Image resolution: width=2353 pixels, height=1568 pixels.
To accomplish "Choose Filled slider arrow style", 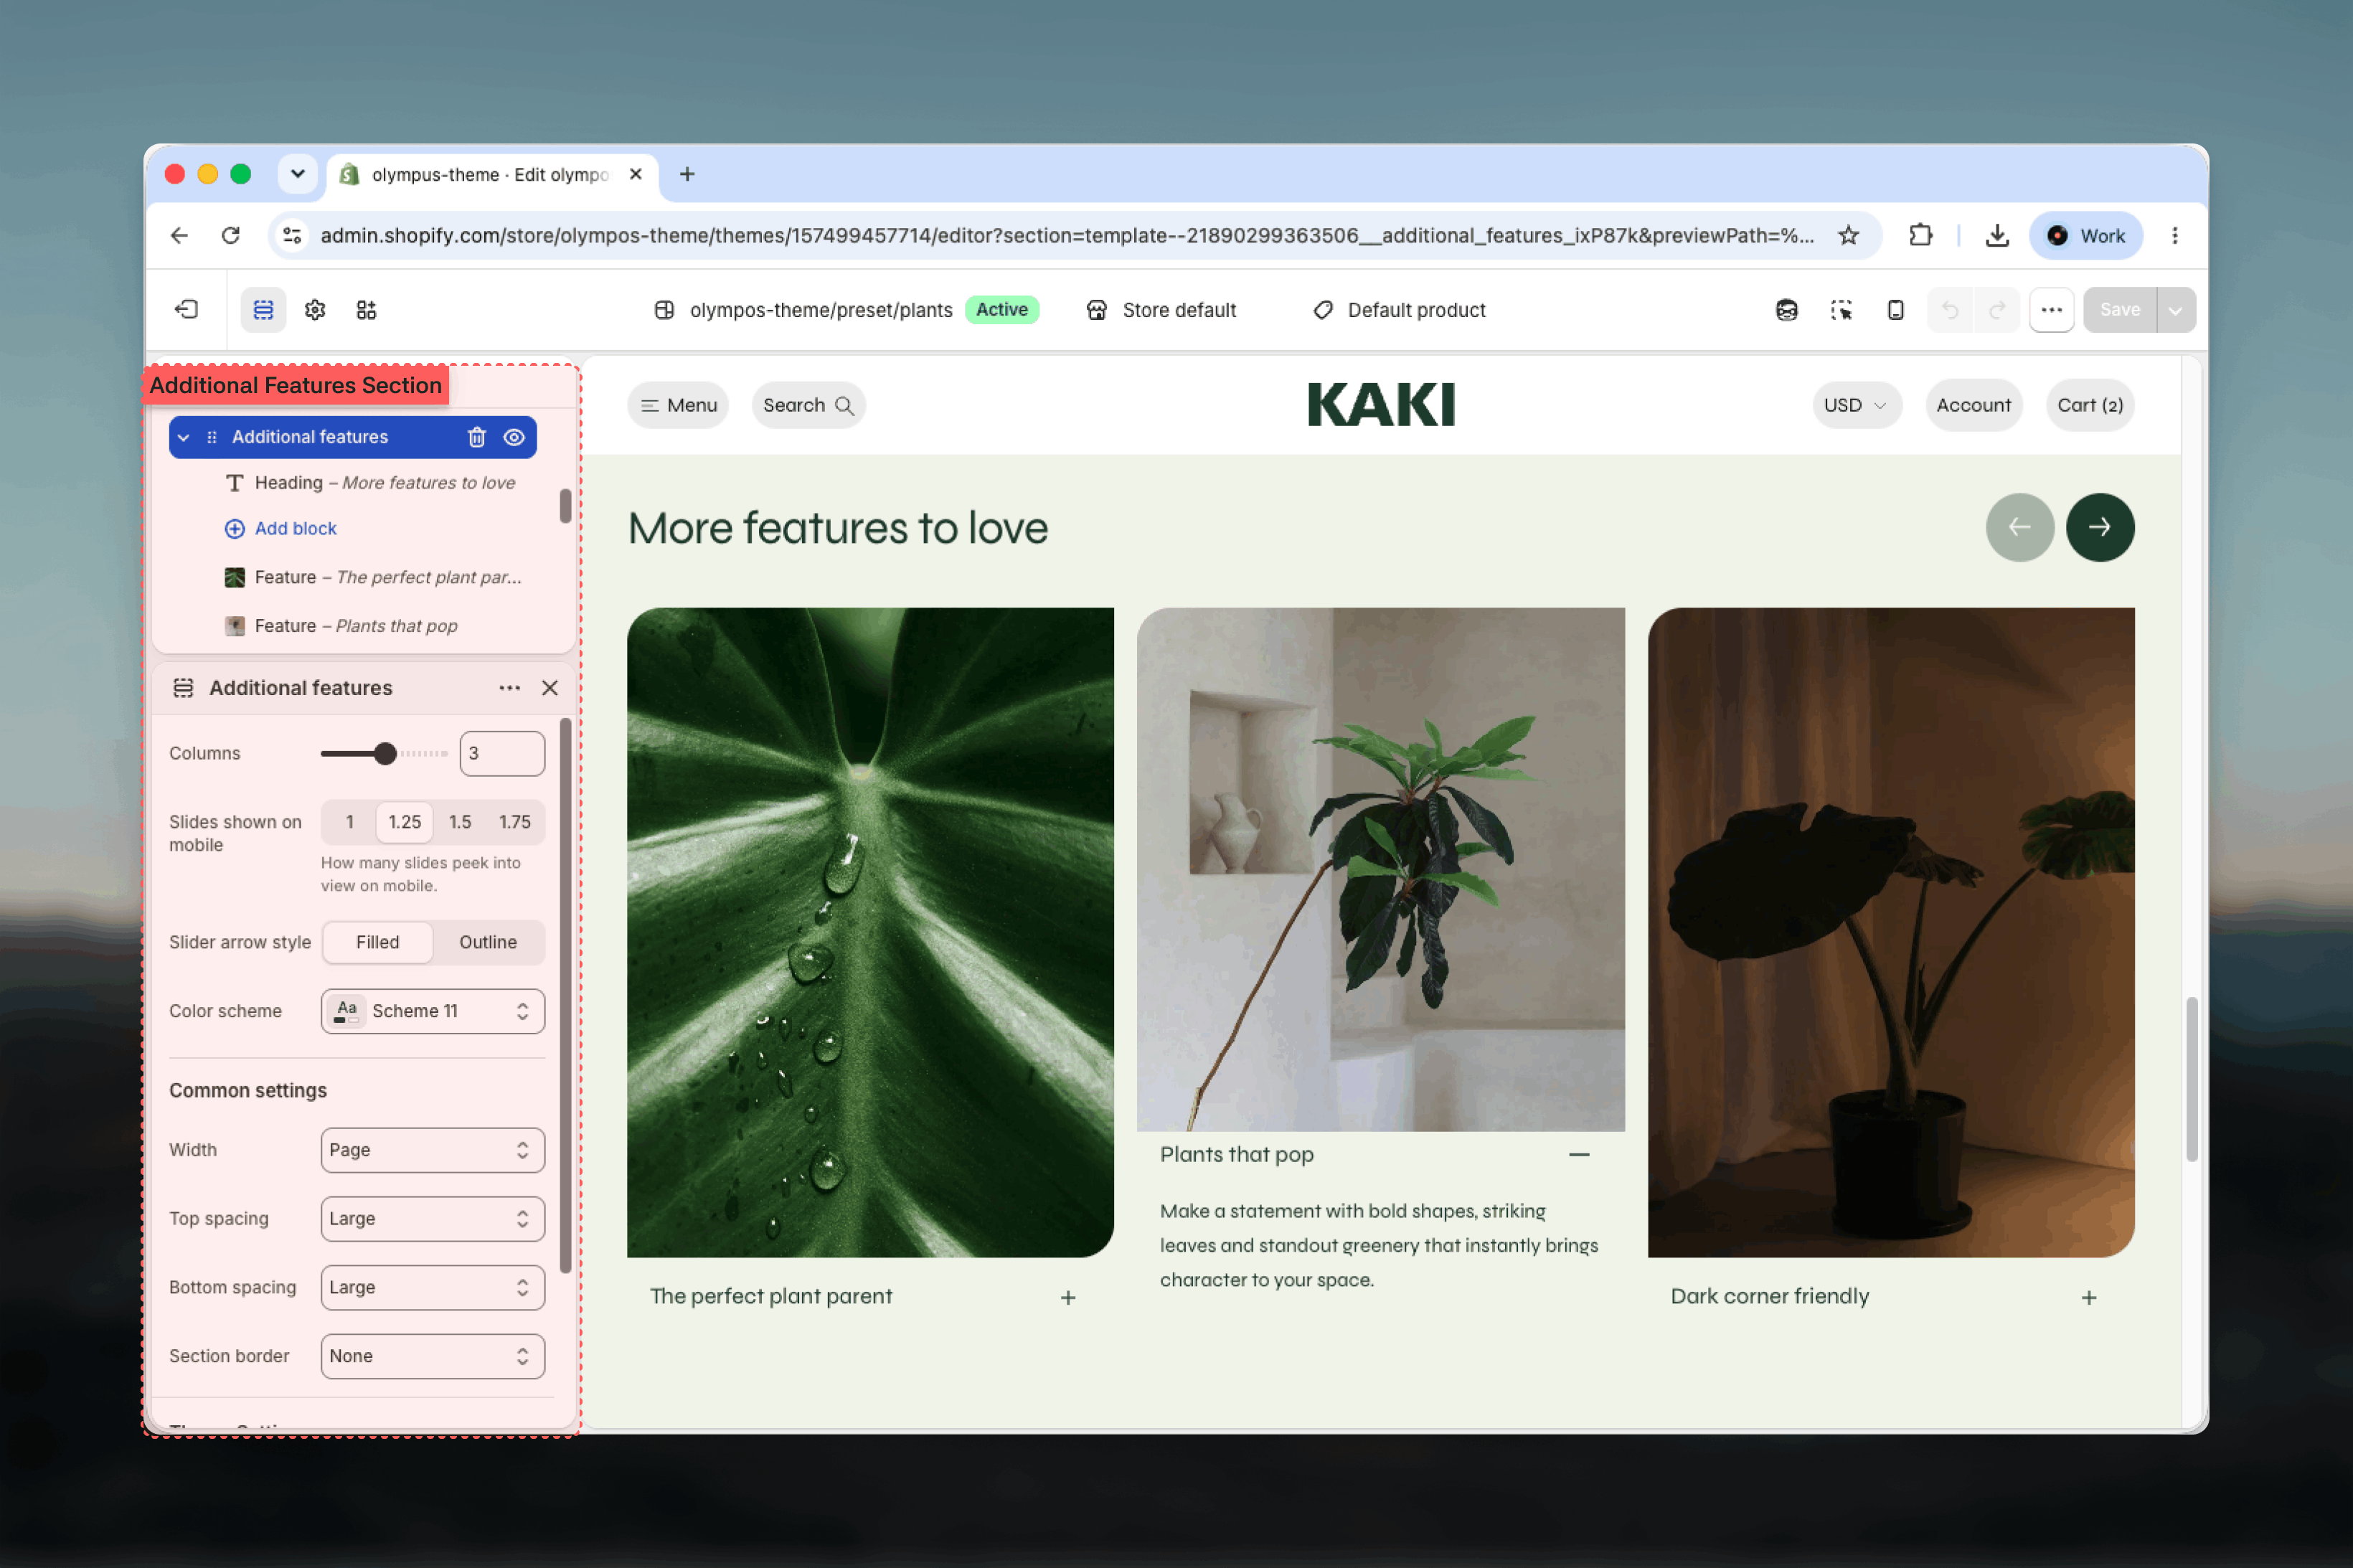I will coord(378,942).
